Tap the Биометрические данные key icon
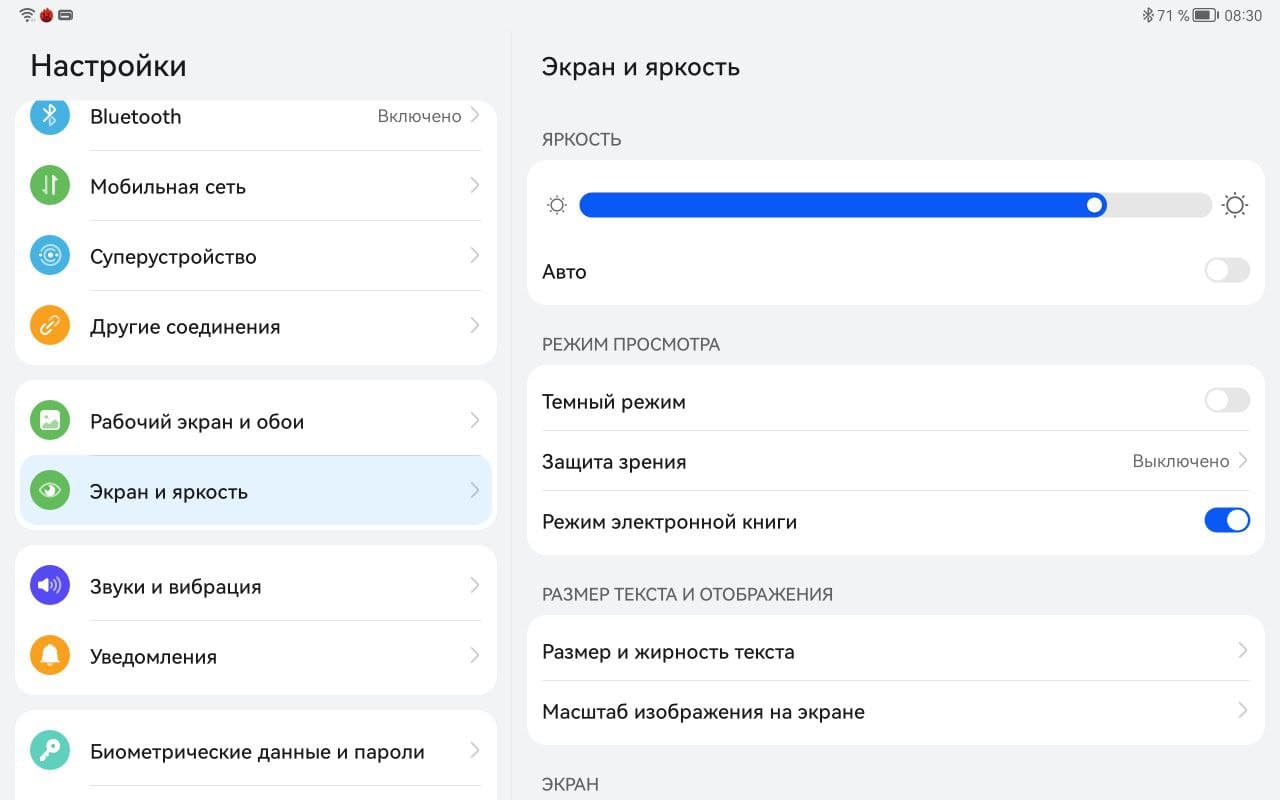Image resolution: width=1280 pixels, height=800 pixels. (49, 751)
